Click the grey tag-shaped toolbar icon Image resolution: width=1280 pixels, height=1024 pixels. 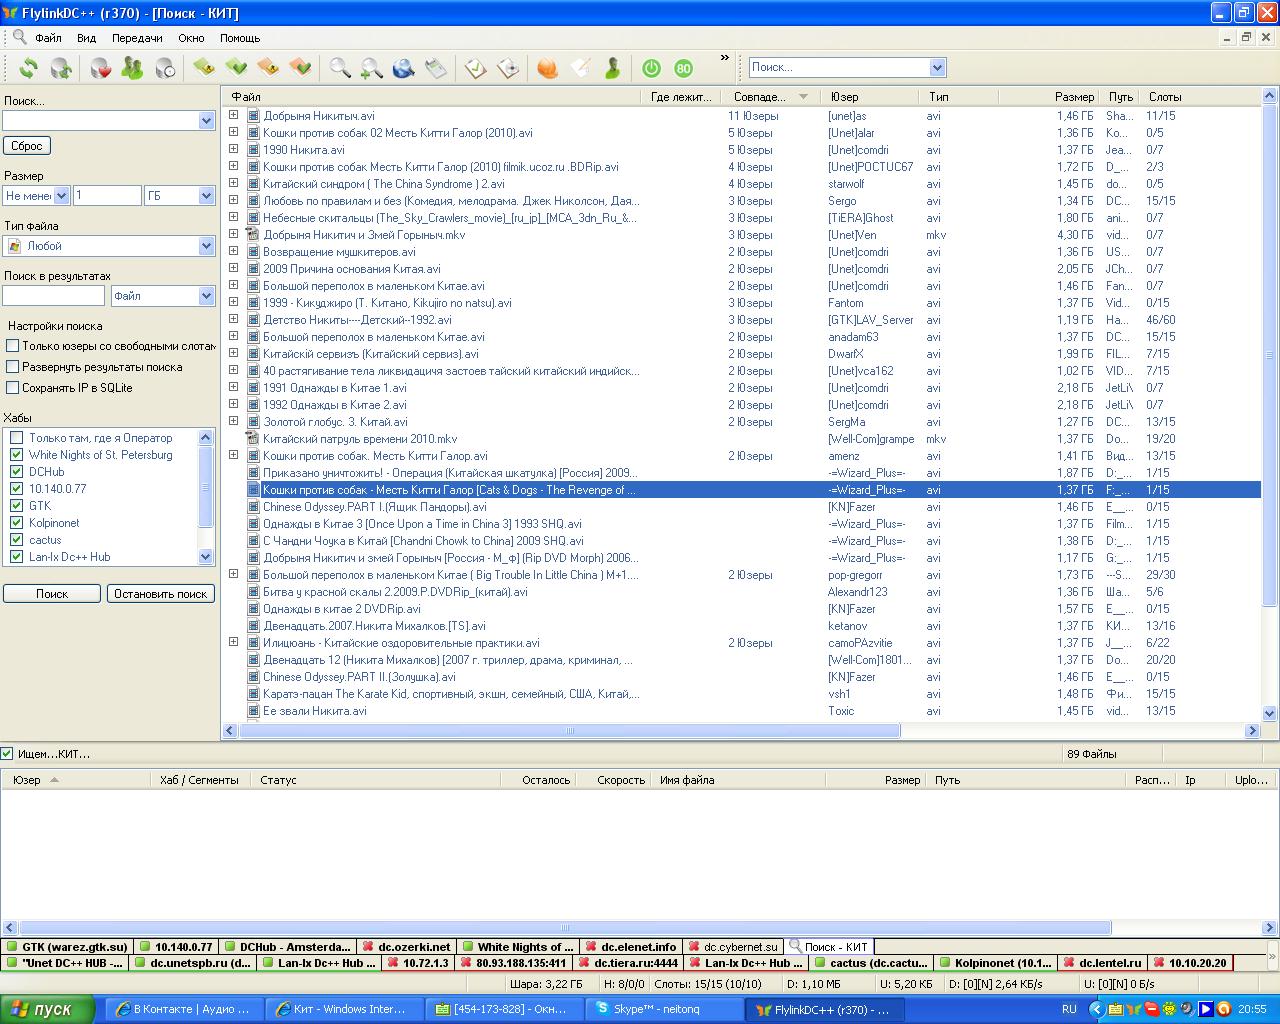click(436, 68)
